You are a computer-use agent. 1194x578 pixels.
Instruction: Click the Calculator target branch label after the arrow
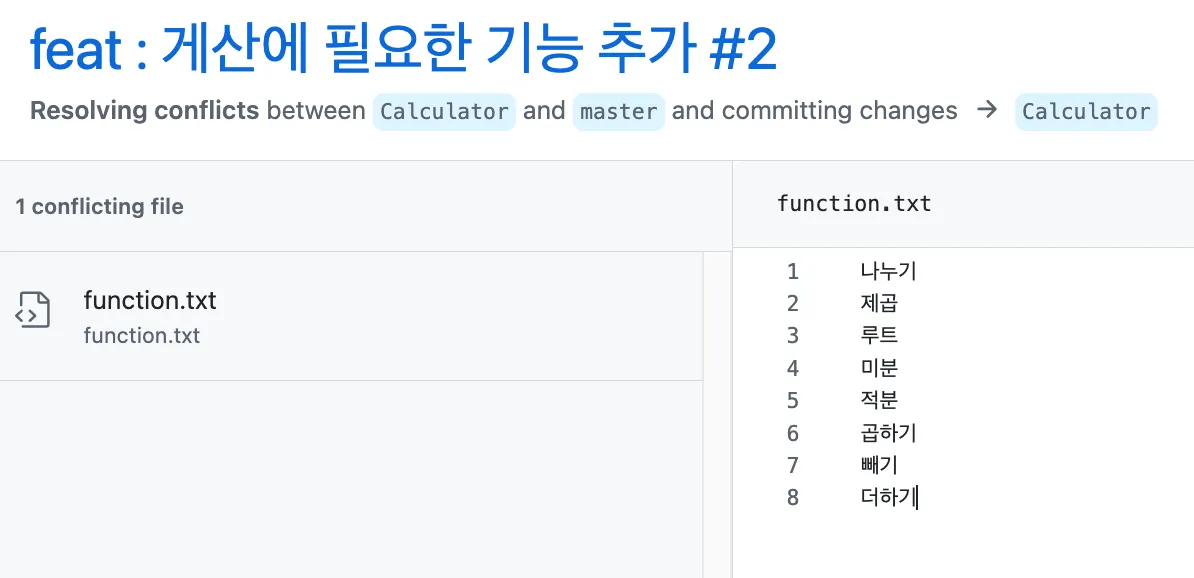coord(1085,111)
